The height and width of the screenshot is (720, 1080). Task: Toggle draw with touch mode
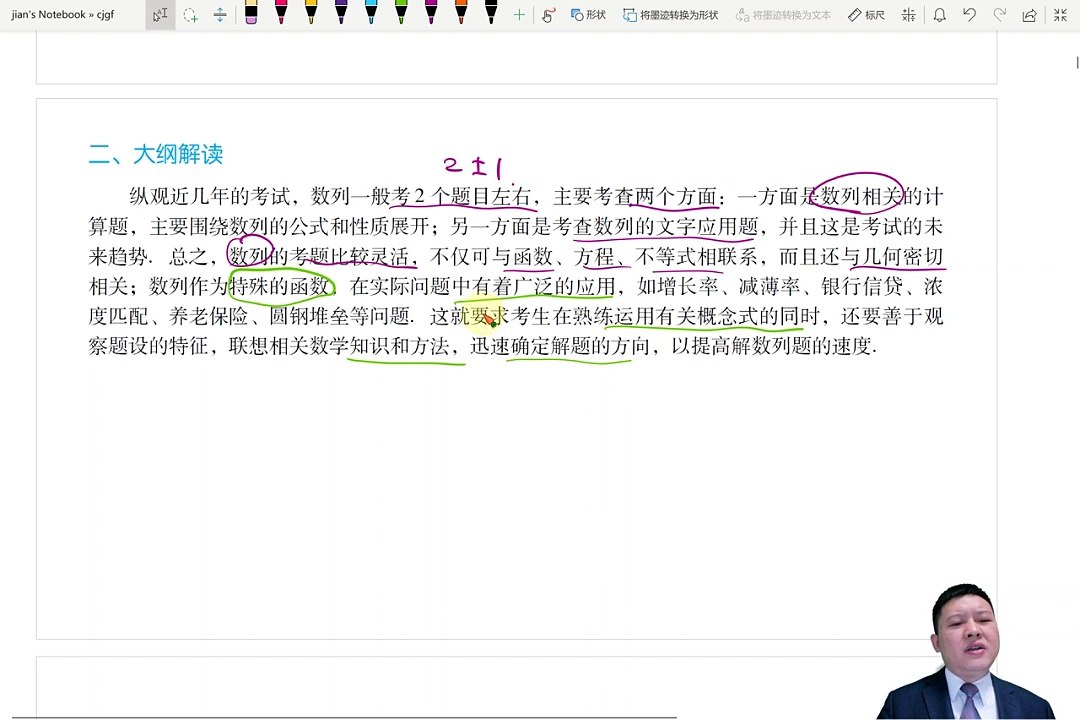pos(548,14)
